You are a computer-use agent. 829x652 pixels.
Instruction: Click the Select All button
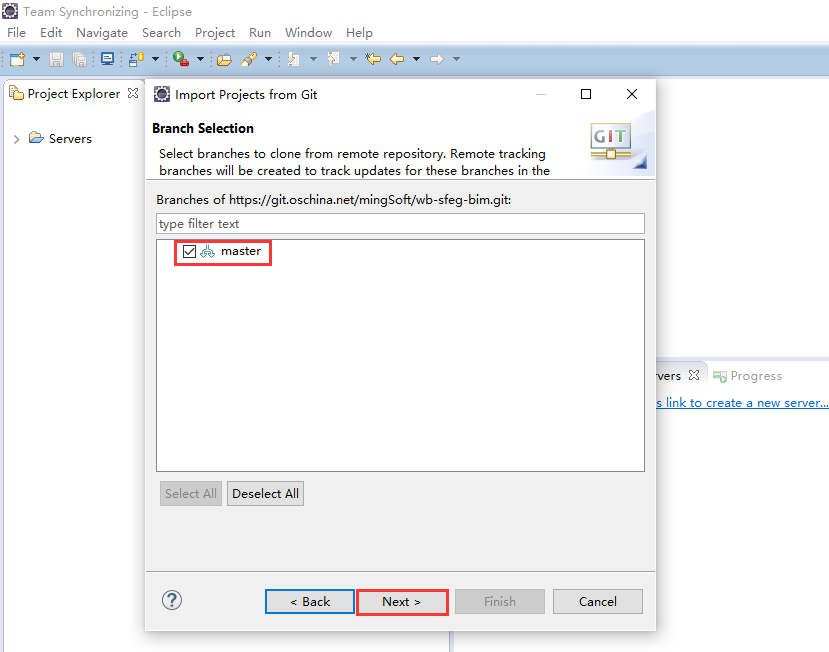coord(191,493)
